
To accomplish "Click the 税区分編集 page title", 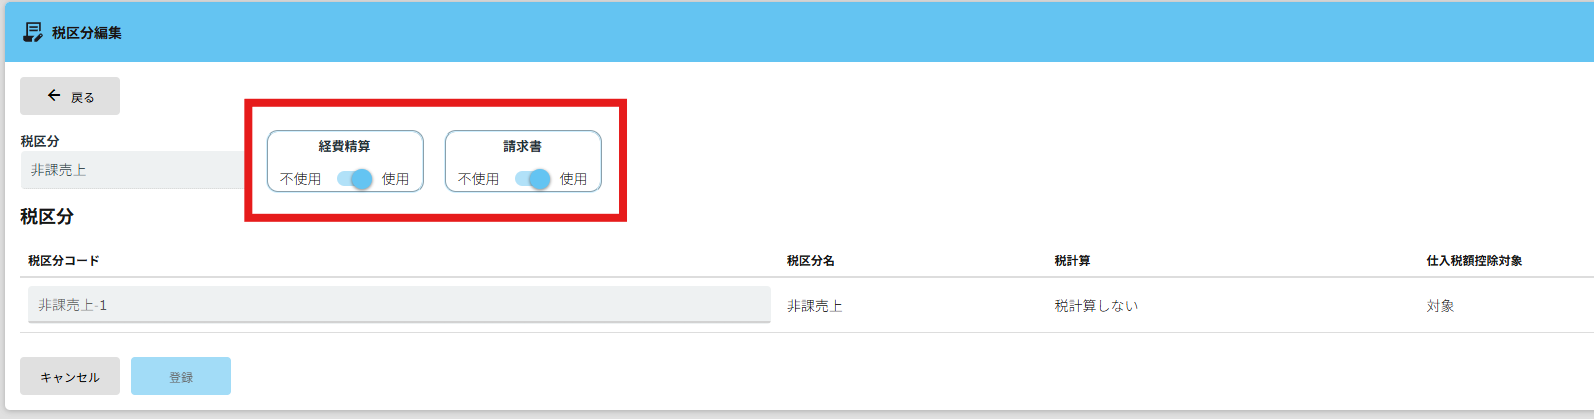I will (87, 33).
